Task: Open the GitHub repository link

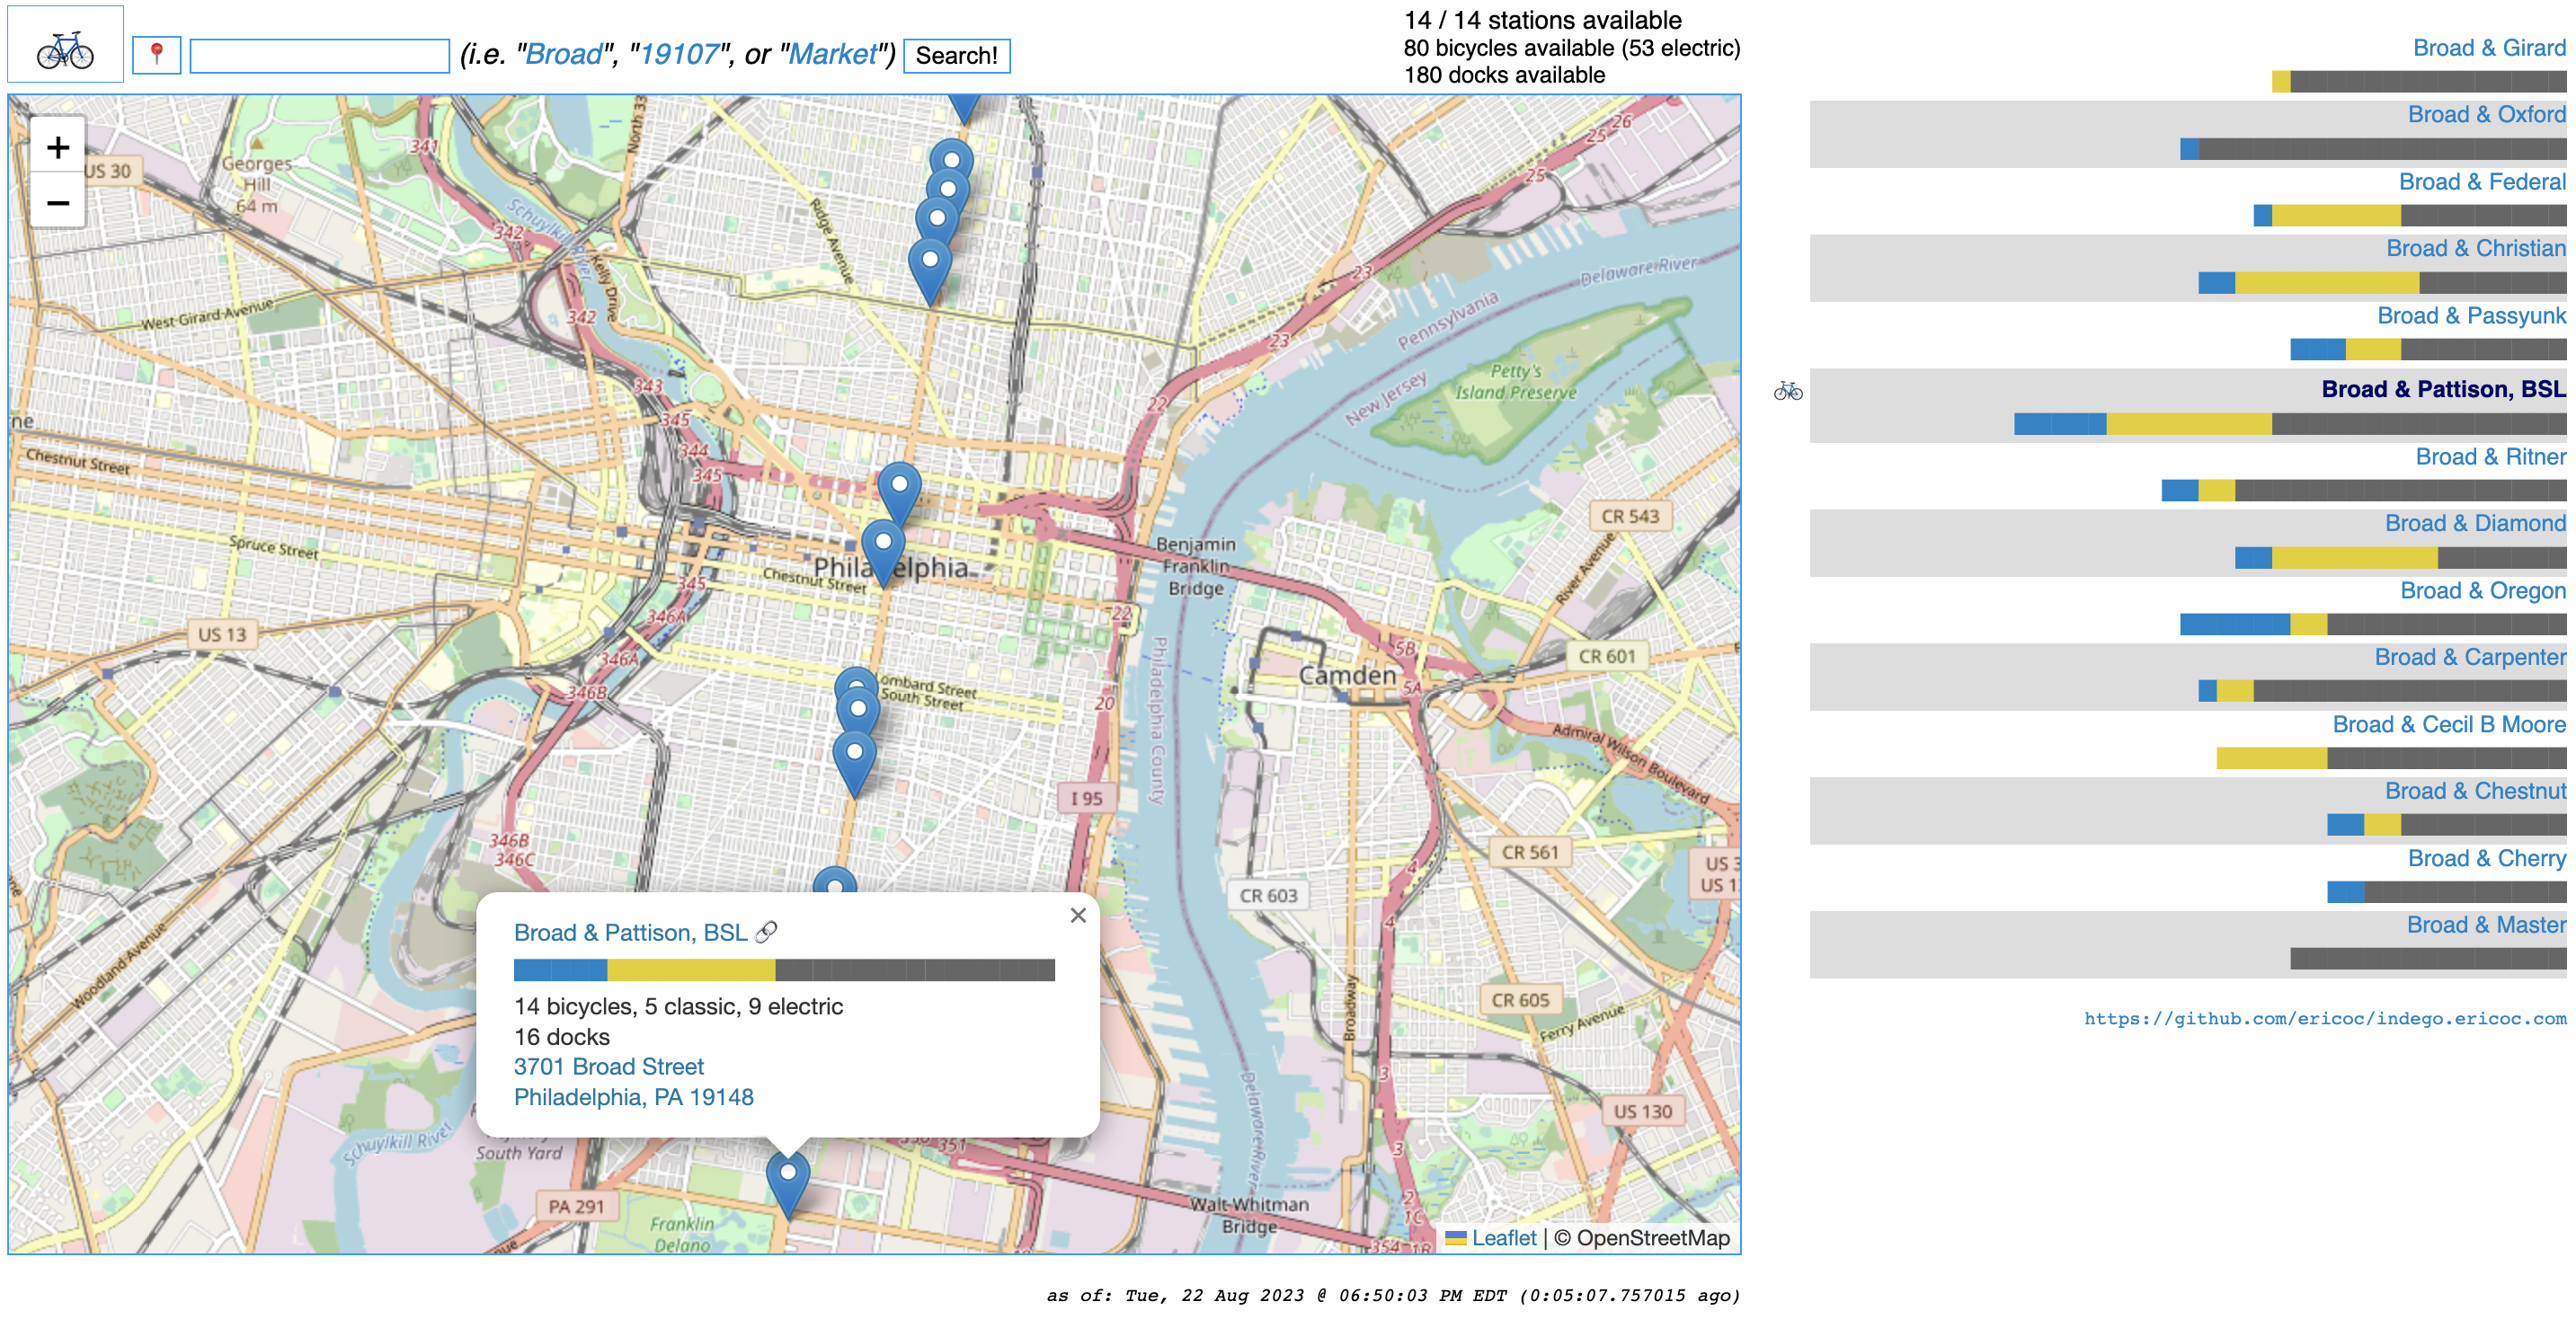Action: (x=2324, y=1018)
